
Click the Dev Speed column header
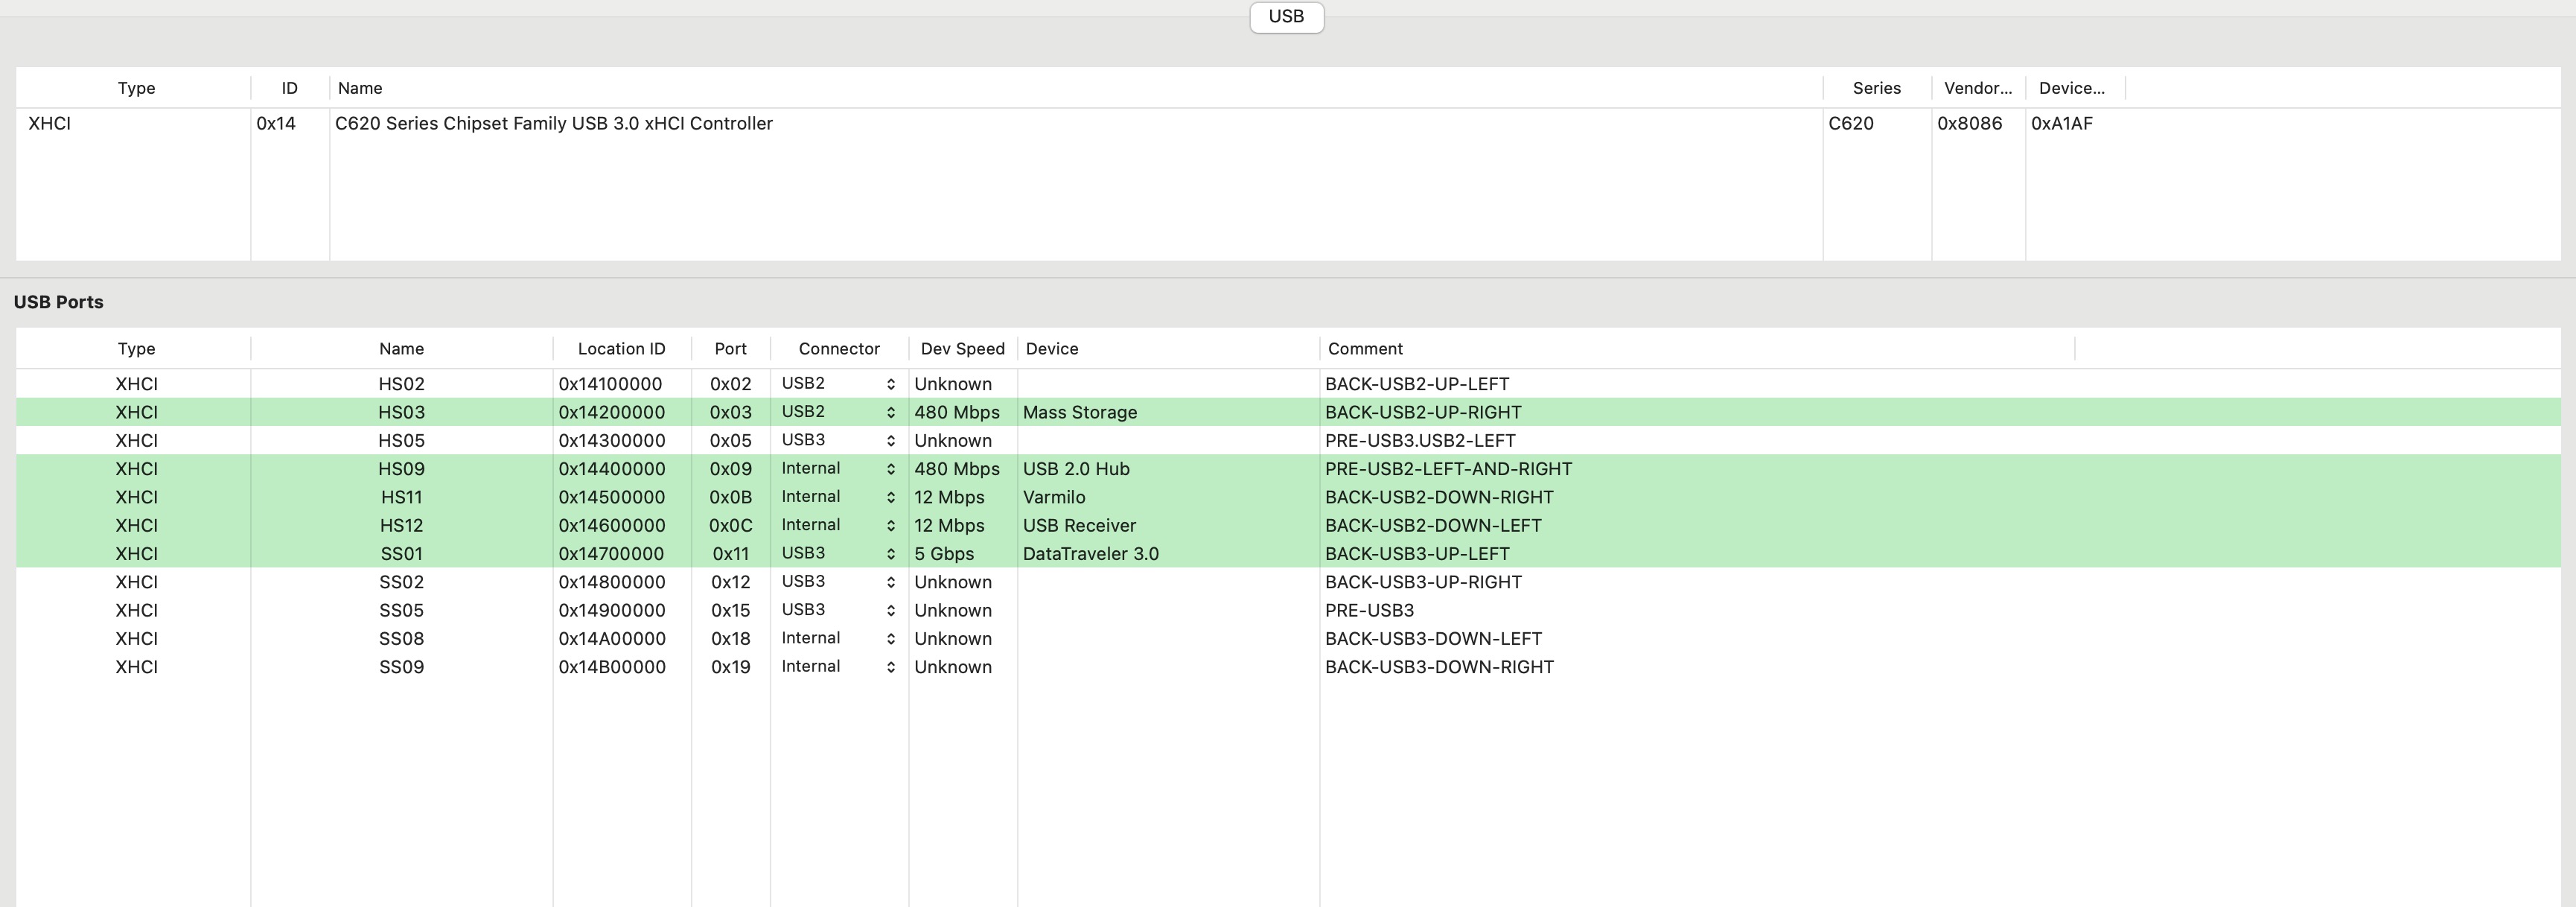tap(962, 349)
